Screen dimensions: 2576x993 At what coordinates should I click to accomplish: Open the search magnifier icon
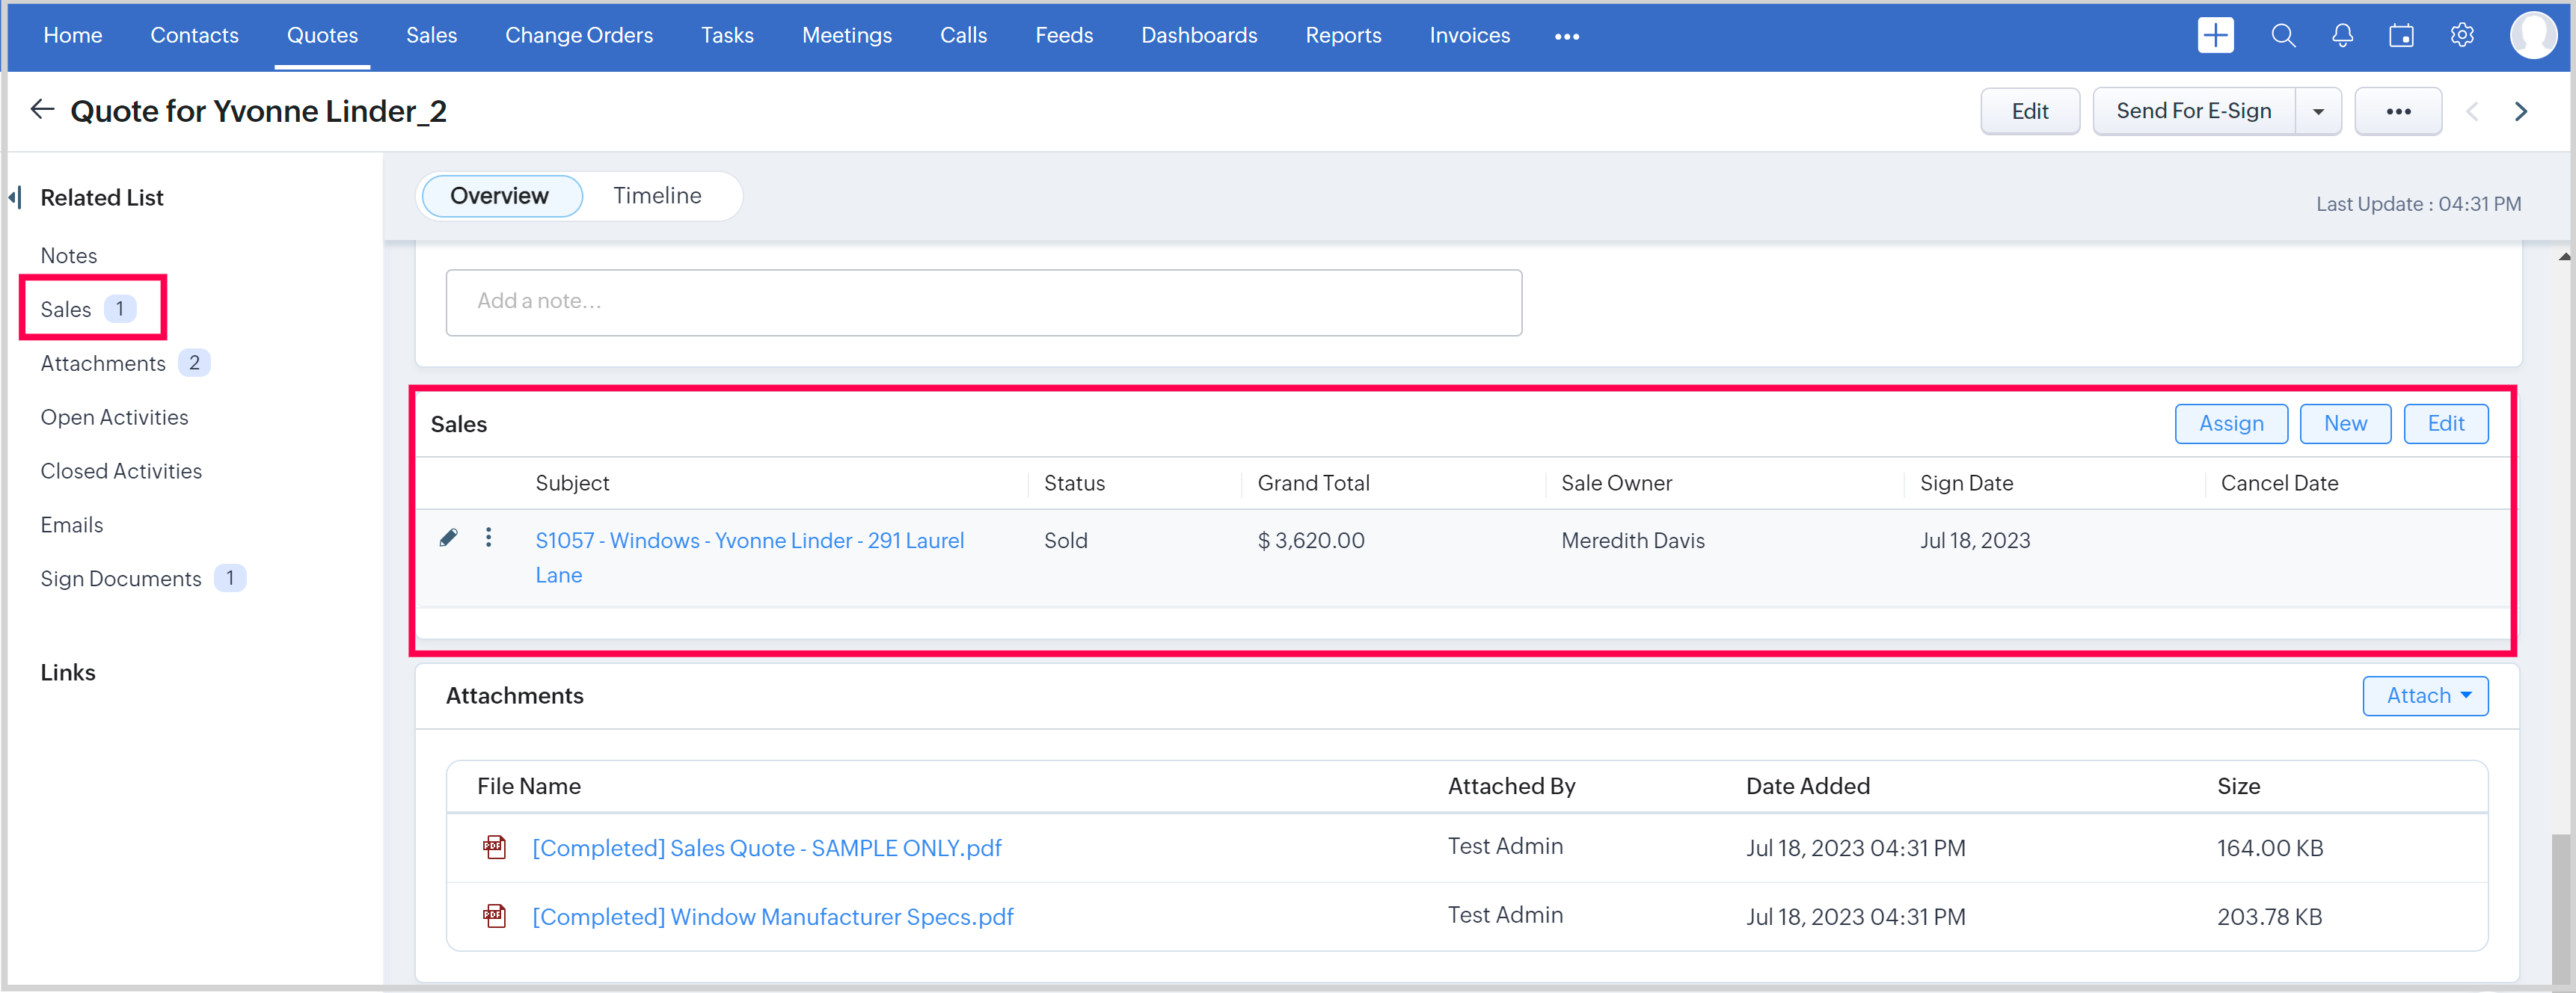(2282, 35)
